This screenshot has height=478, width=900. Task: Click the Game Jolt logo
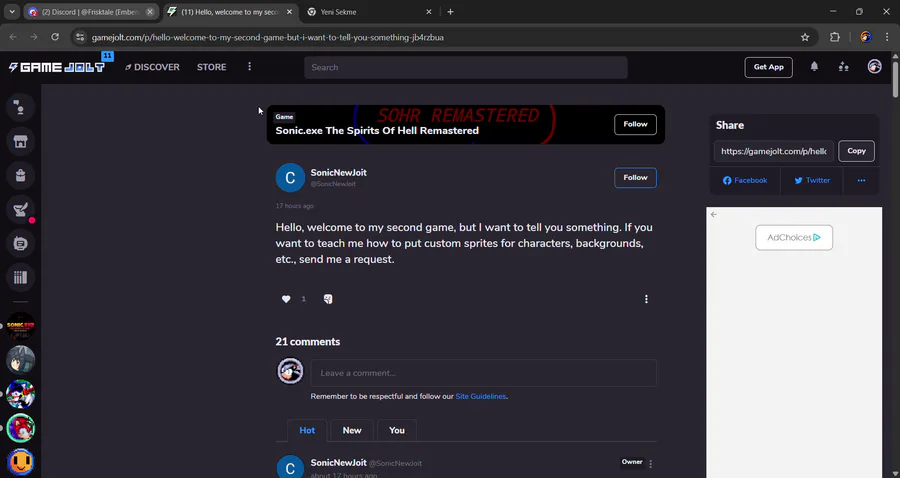tap(57, 67)
